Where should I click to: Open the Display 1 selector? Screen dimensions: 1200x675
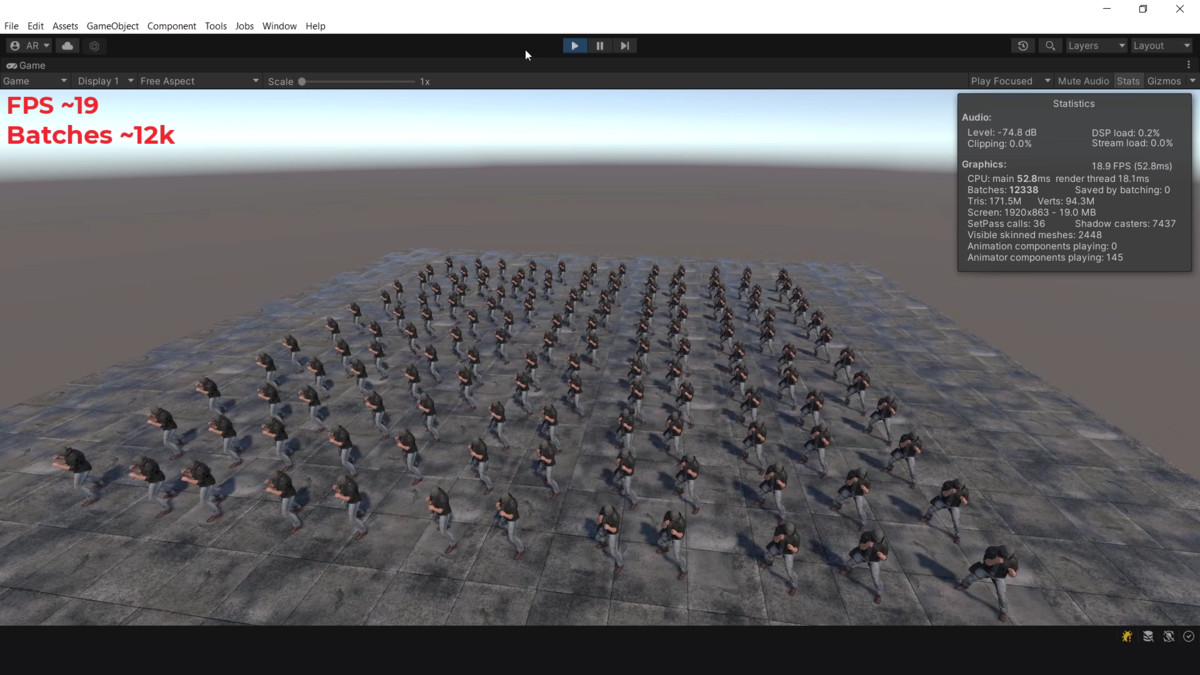(100, 80)
